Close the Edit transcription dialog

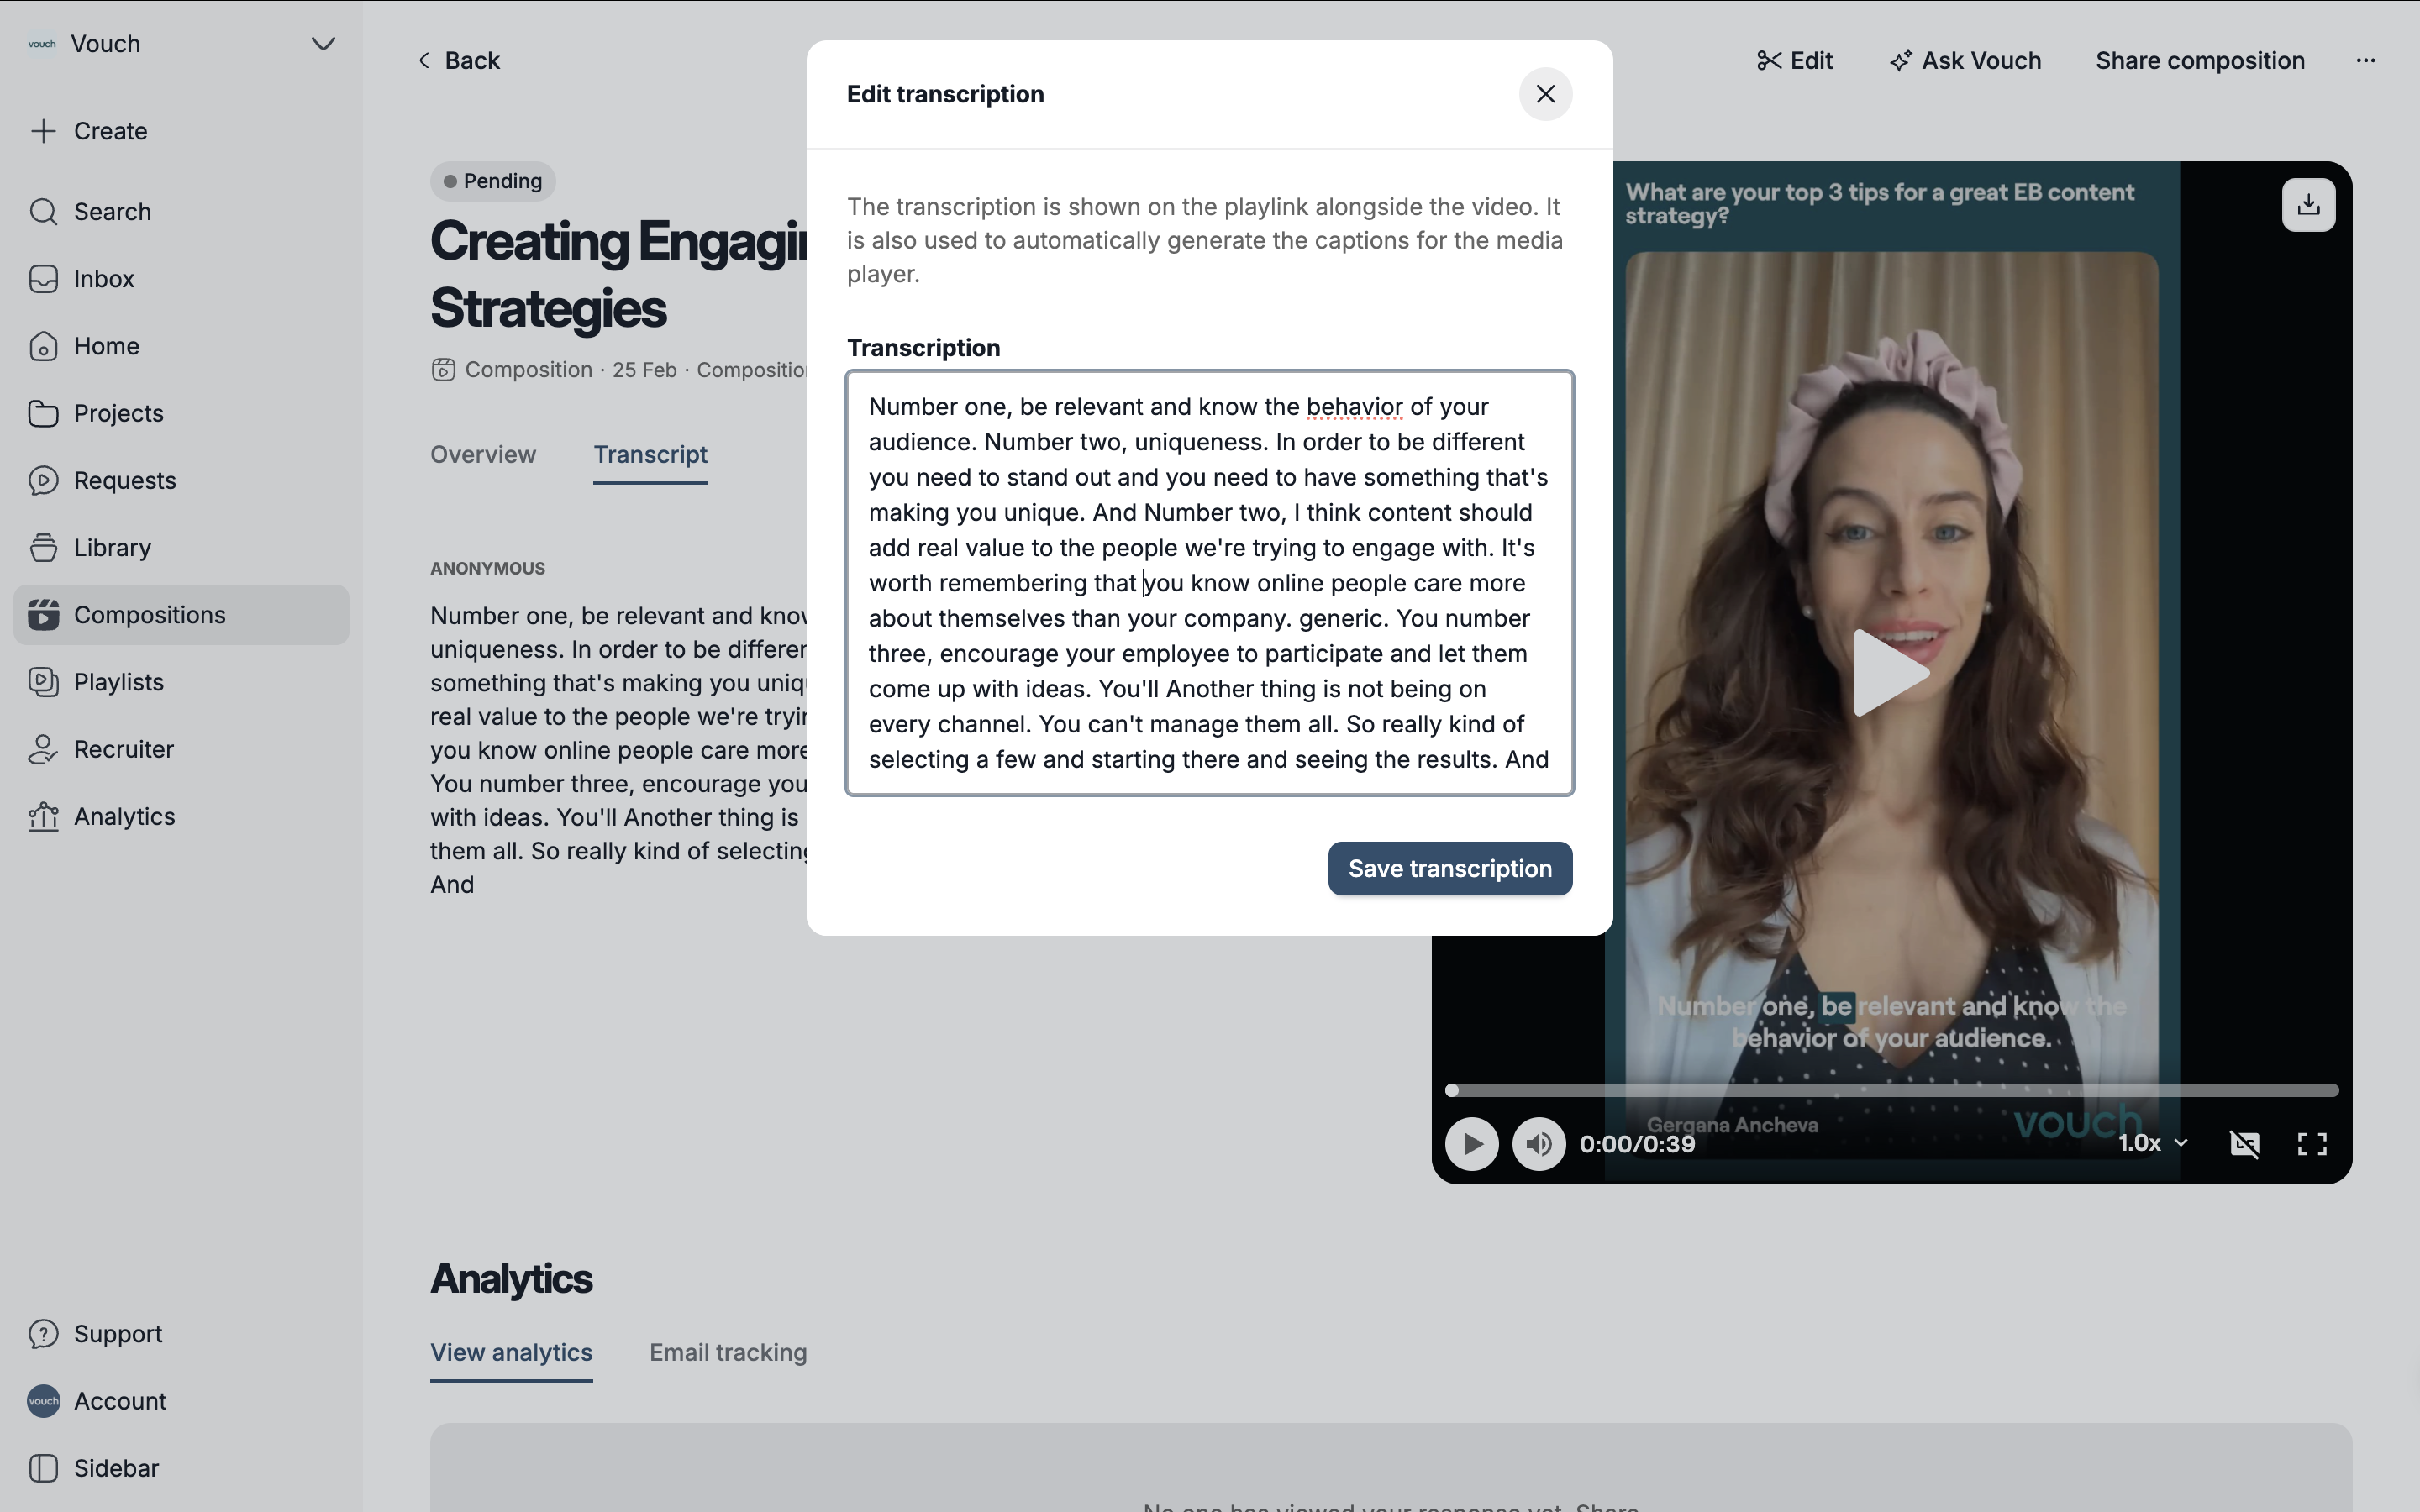pyautogui.click(x=1545, y=94)
